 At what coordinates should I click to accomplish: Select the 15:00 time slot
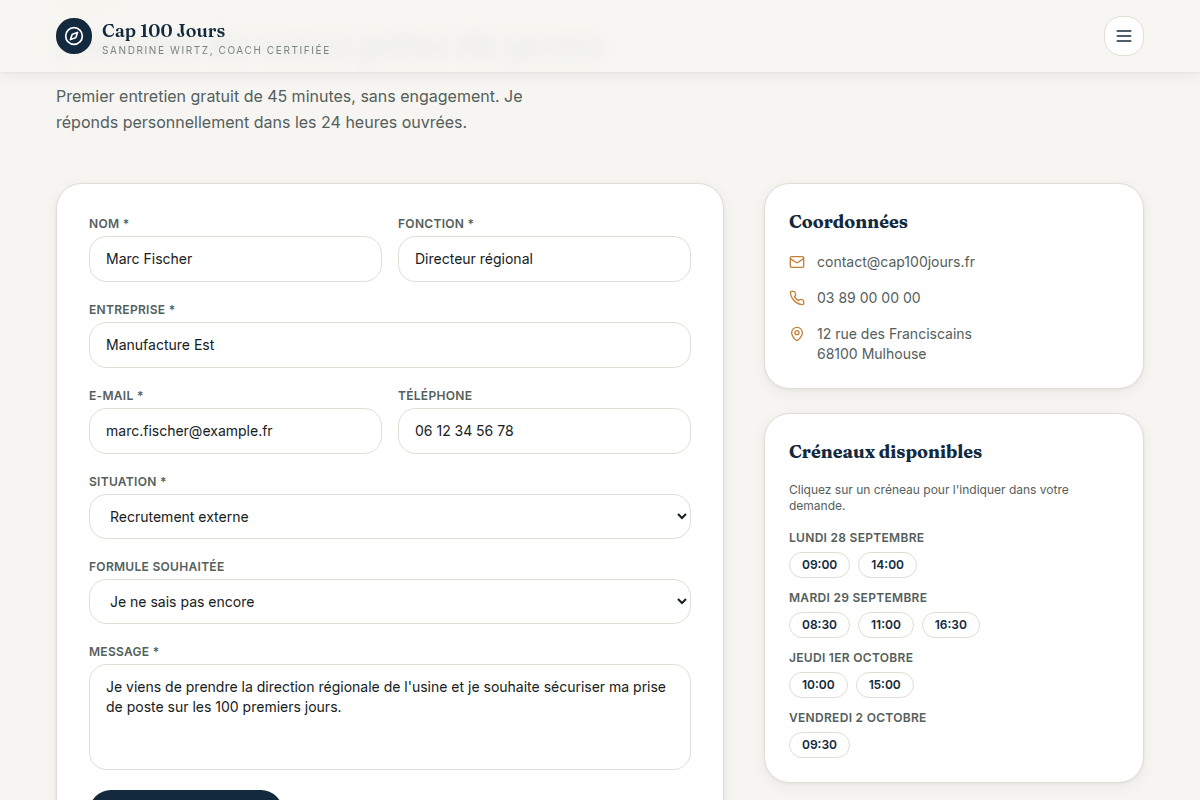pos(885,685)
